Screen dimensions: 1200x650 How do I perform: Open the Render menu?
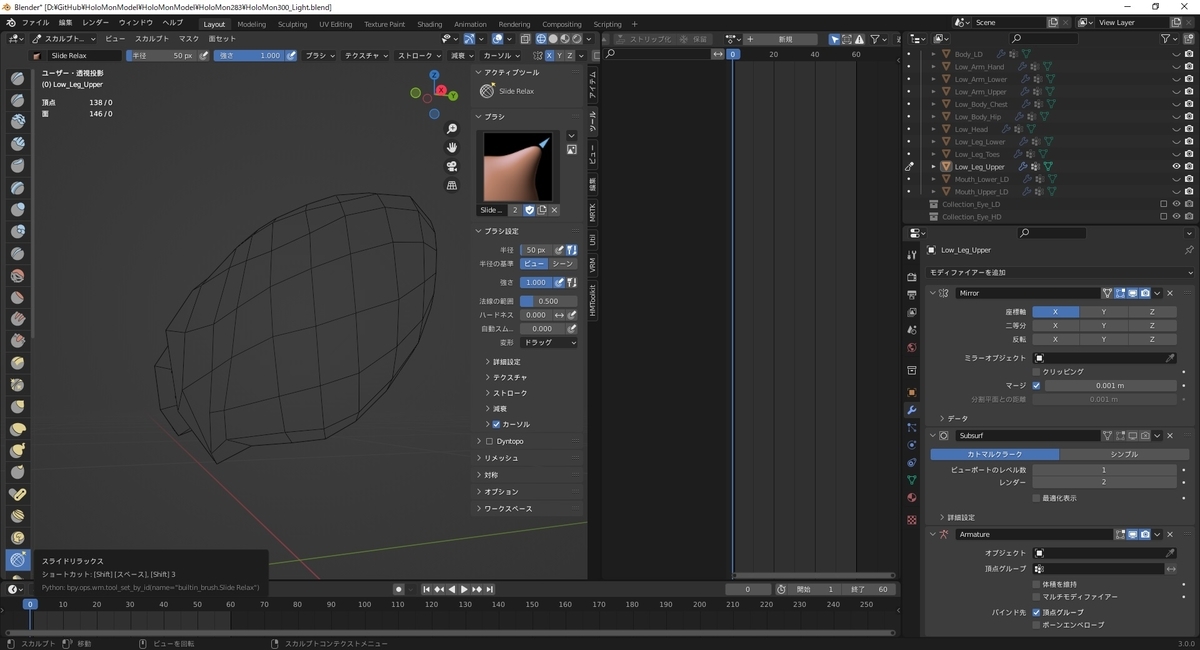95,22
